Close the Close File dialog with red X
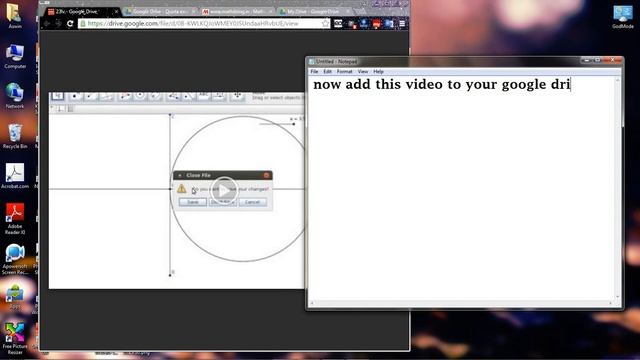 [266, 175]
